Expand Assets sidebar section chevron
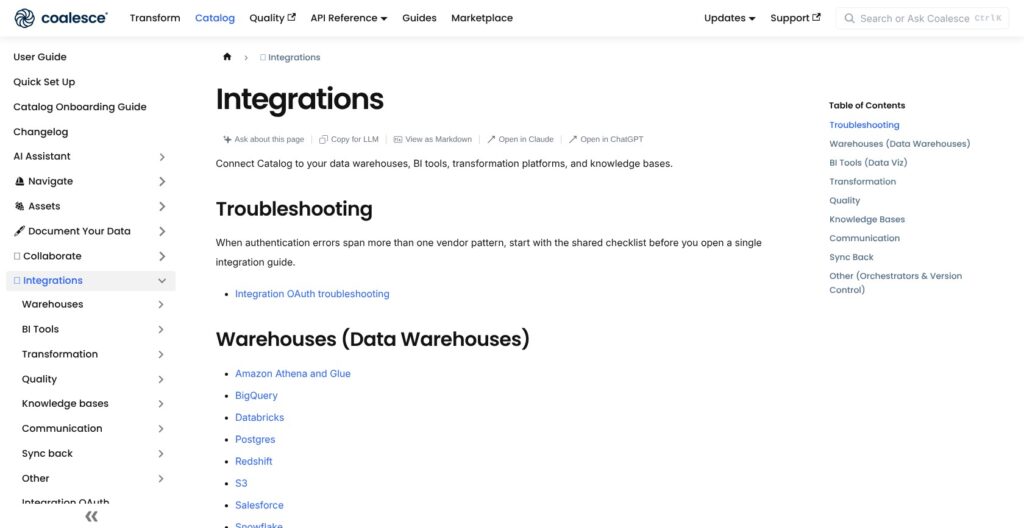1024x528 pixels. point(161,206)
